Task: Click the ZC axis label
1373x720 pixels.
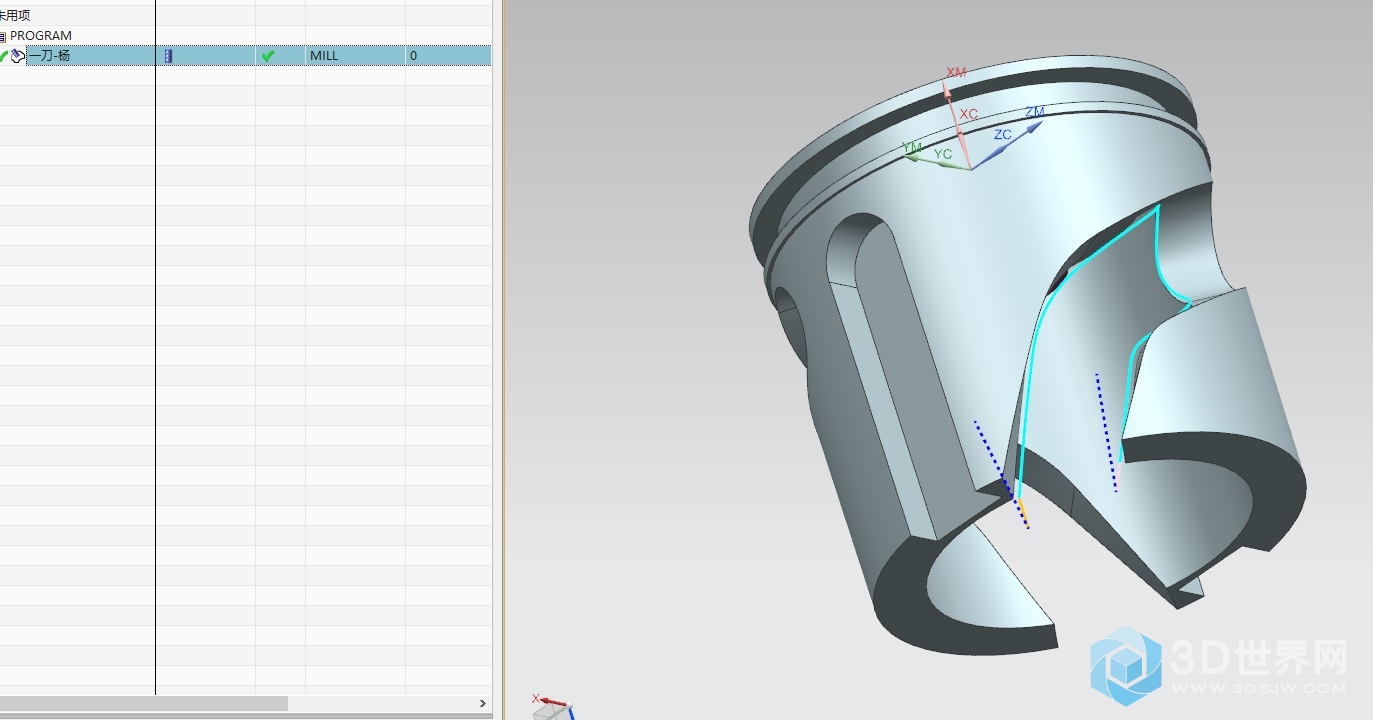Action: click(x=1002, y=134)
